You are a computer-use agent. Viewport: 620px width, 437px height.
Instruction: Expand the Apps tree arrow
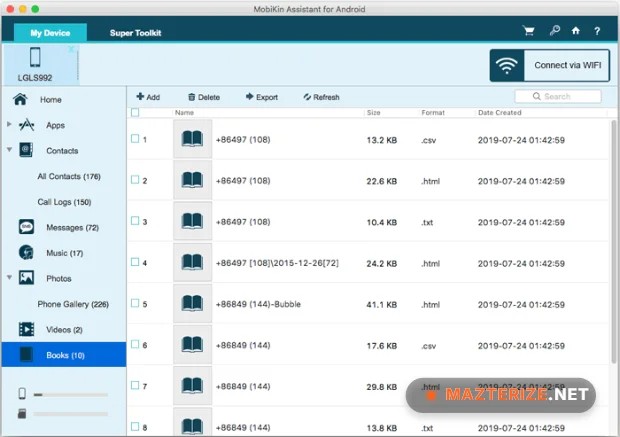[9, 124]
